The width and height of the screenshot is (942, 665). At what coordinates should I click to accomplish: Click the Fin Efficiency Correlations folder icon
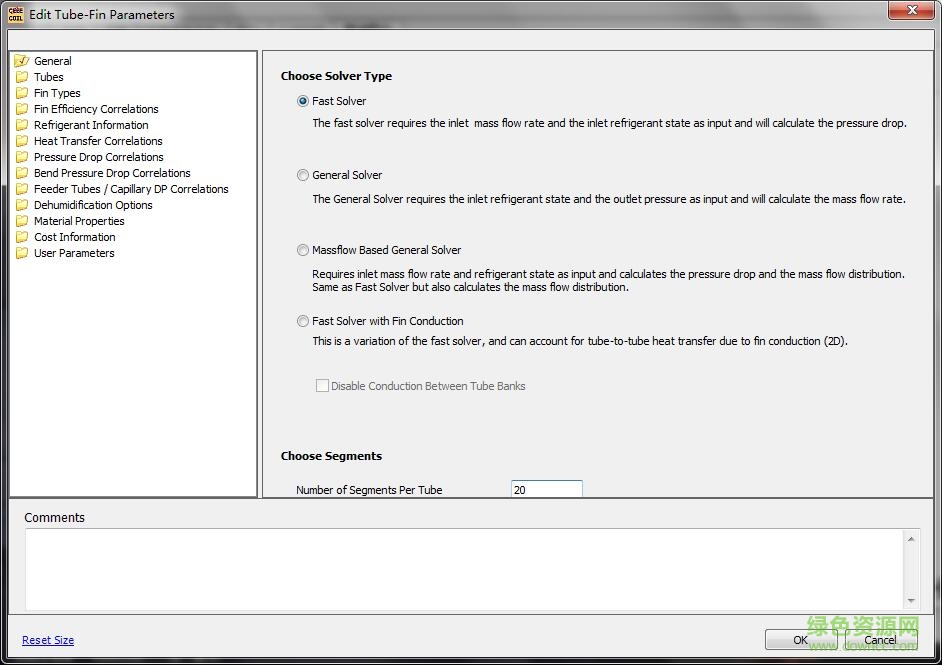(22, 109)
